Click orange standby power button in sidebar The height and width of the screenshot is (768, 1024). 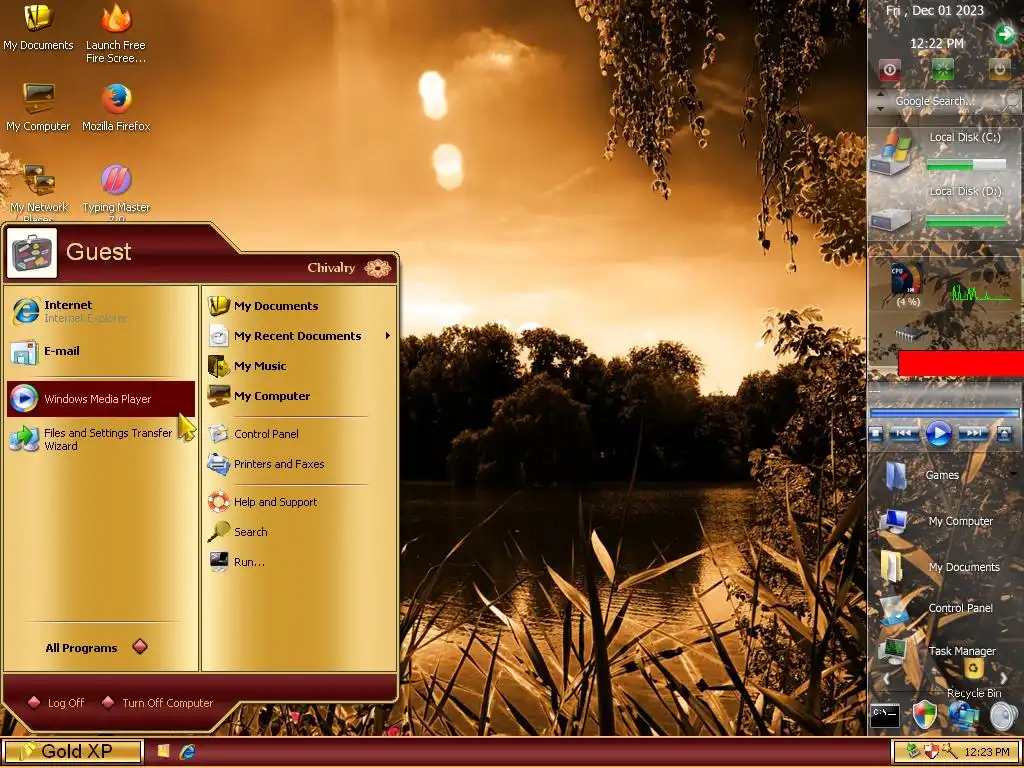click(999, 69)
